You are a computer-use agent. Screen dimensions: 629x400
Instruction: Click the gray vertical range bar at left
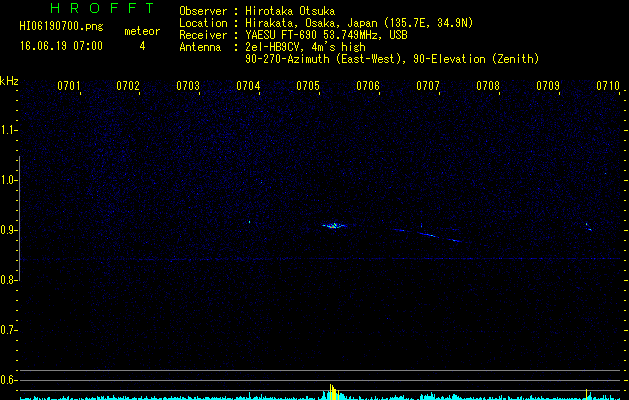tap(20, 218)
